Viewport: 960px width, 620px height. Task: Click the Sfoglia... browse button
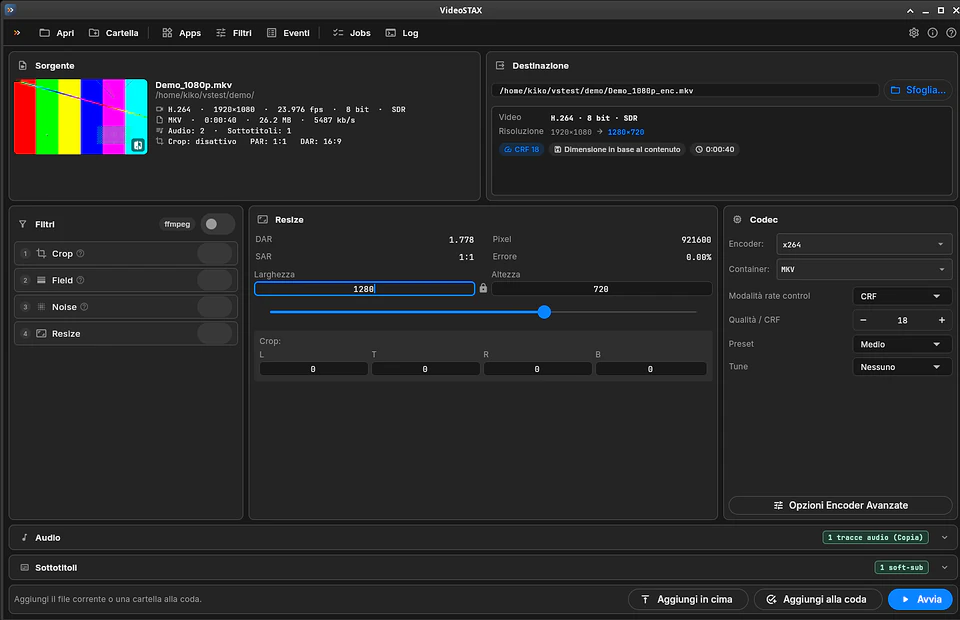[918, 90]
